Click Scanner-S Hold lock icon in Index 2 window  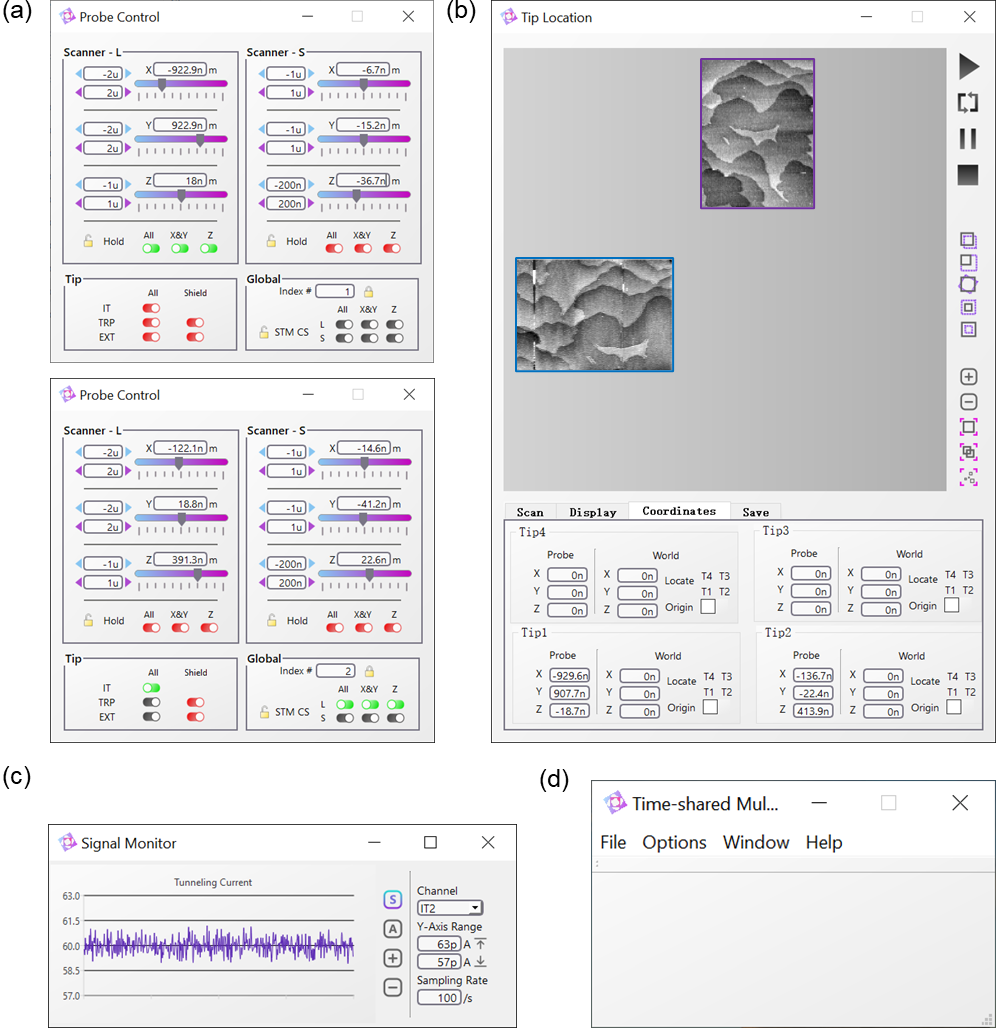[271, 620]
